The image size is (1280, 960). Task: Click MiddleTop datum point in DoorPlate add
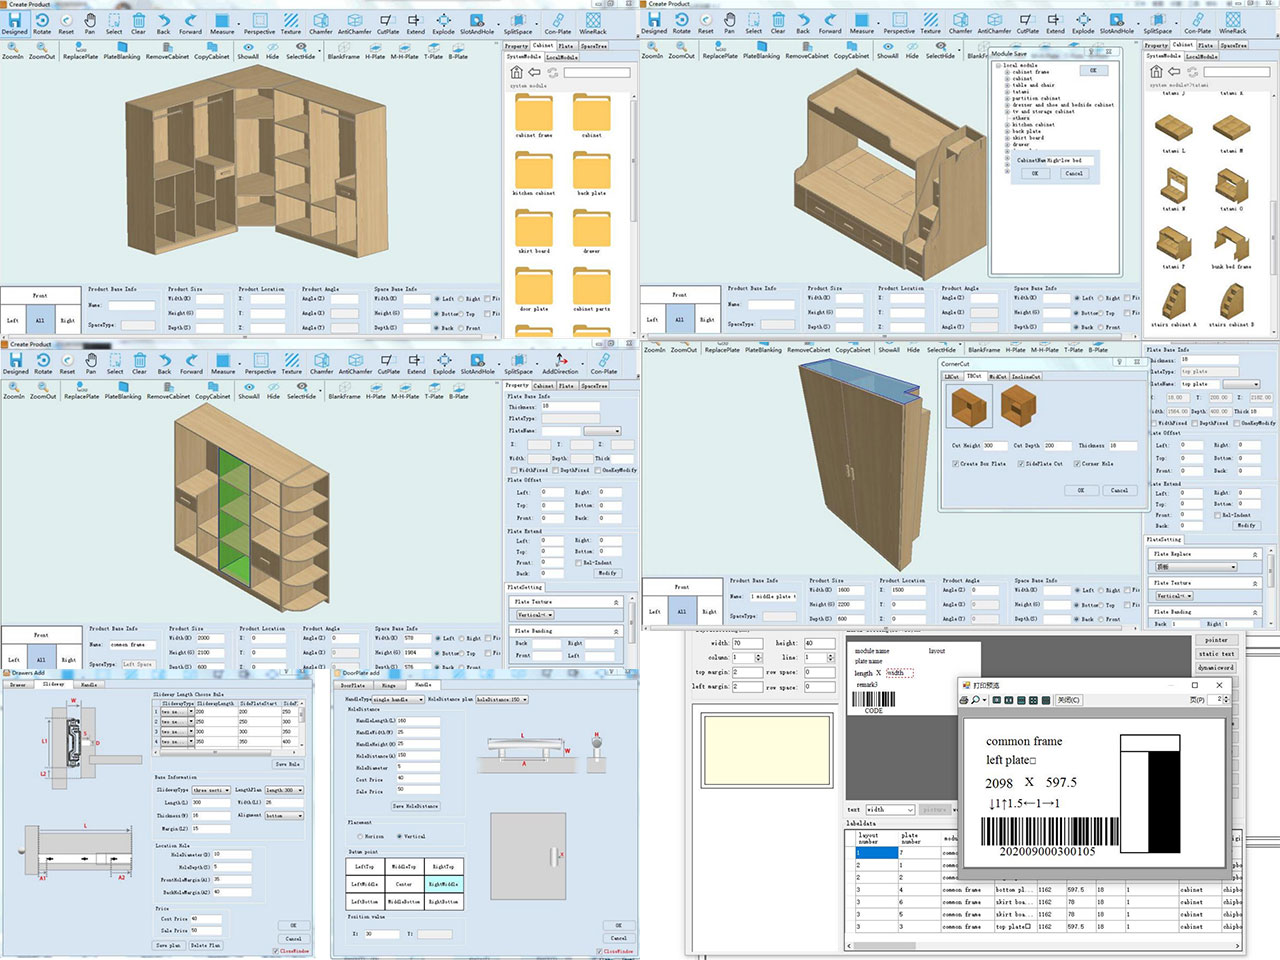[x=404, y=867]
